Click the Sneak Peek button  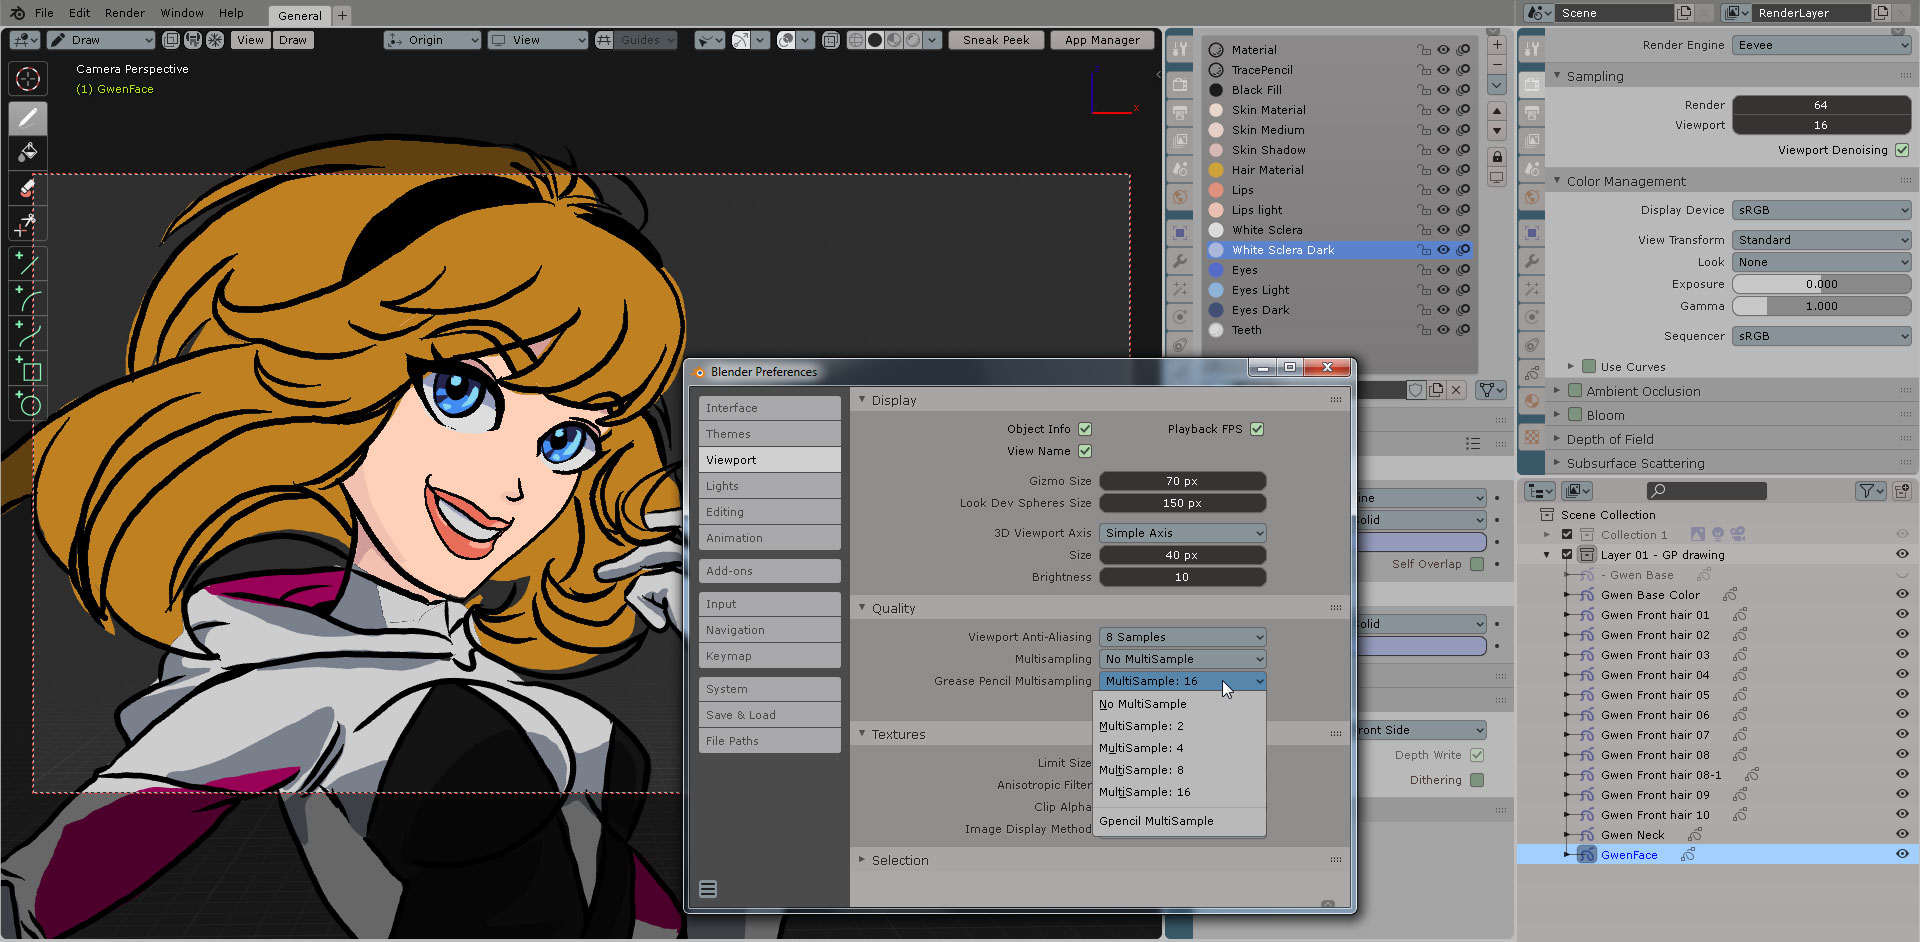click(x=996, y=40)
